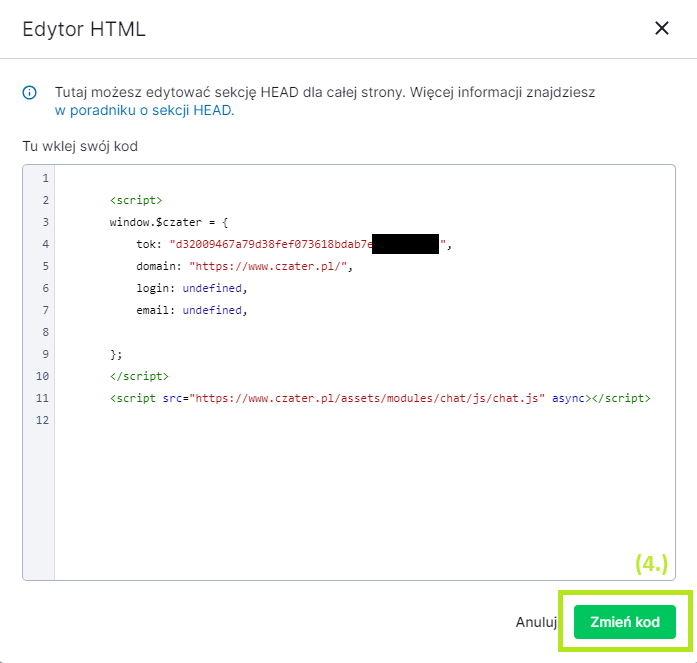
Task: Click the 'async' attribute on line 11
Action: (569, 398)
